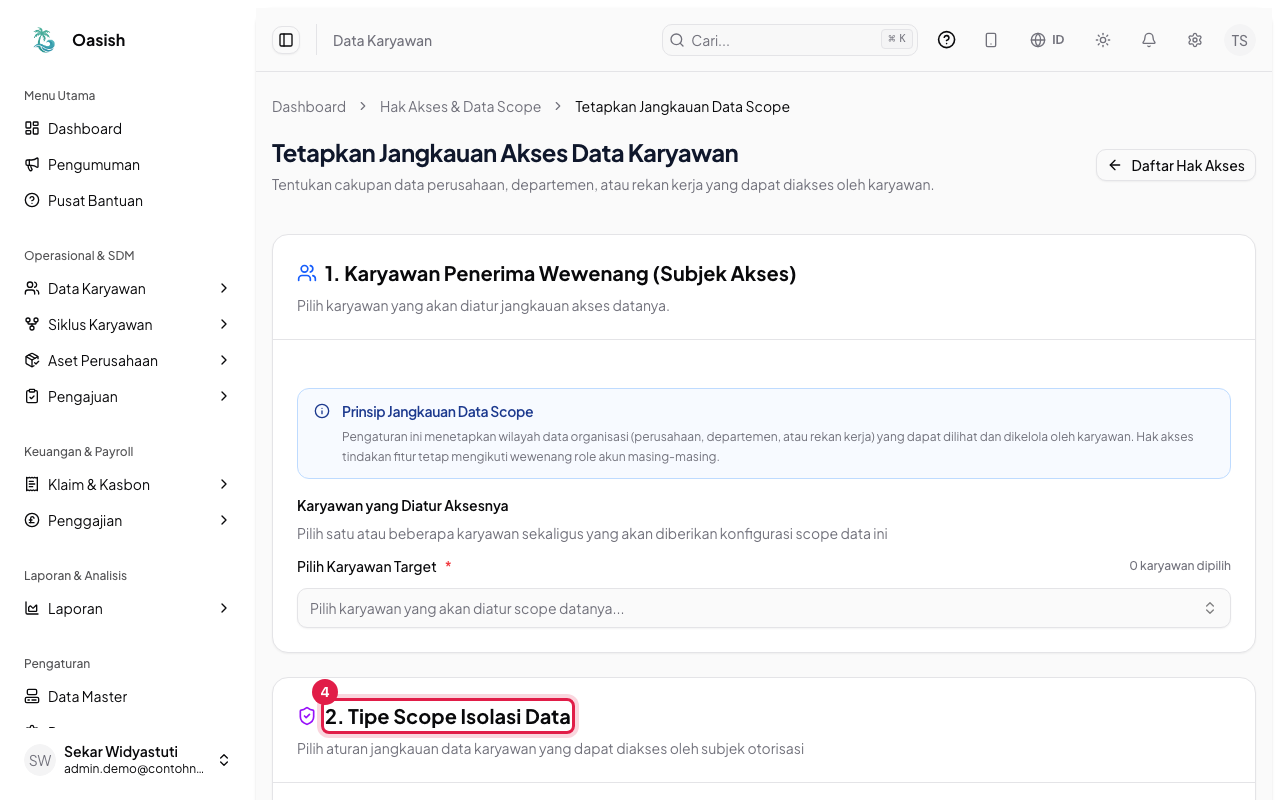Expand the Aset Perusahaan sidebar menu
This screenshot has width=1280, height=800.
(x=128, y=360)
